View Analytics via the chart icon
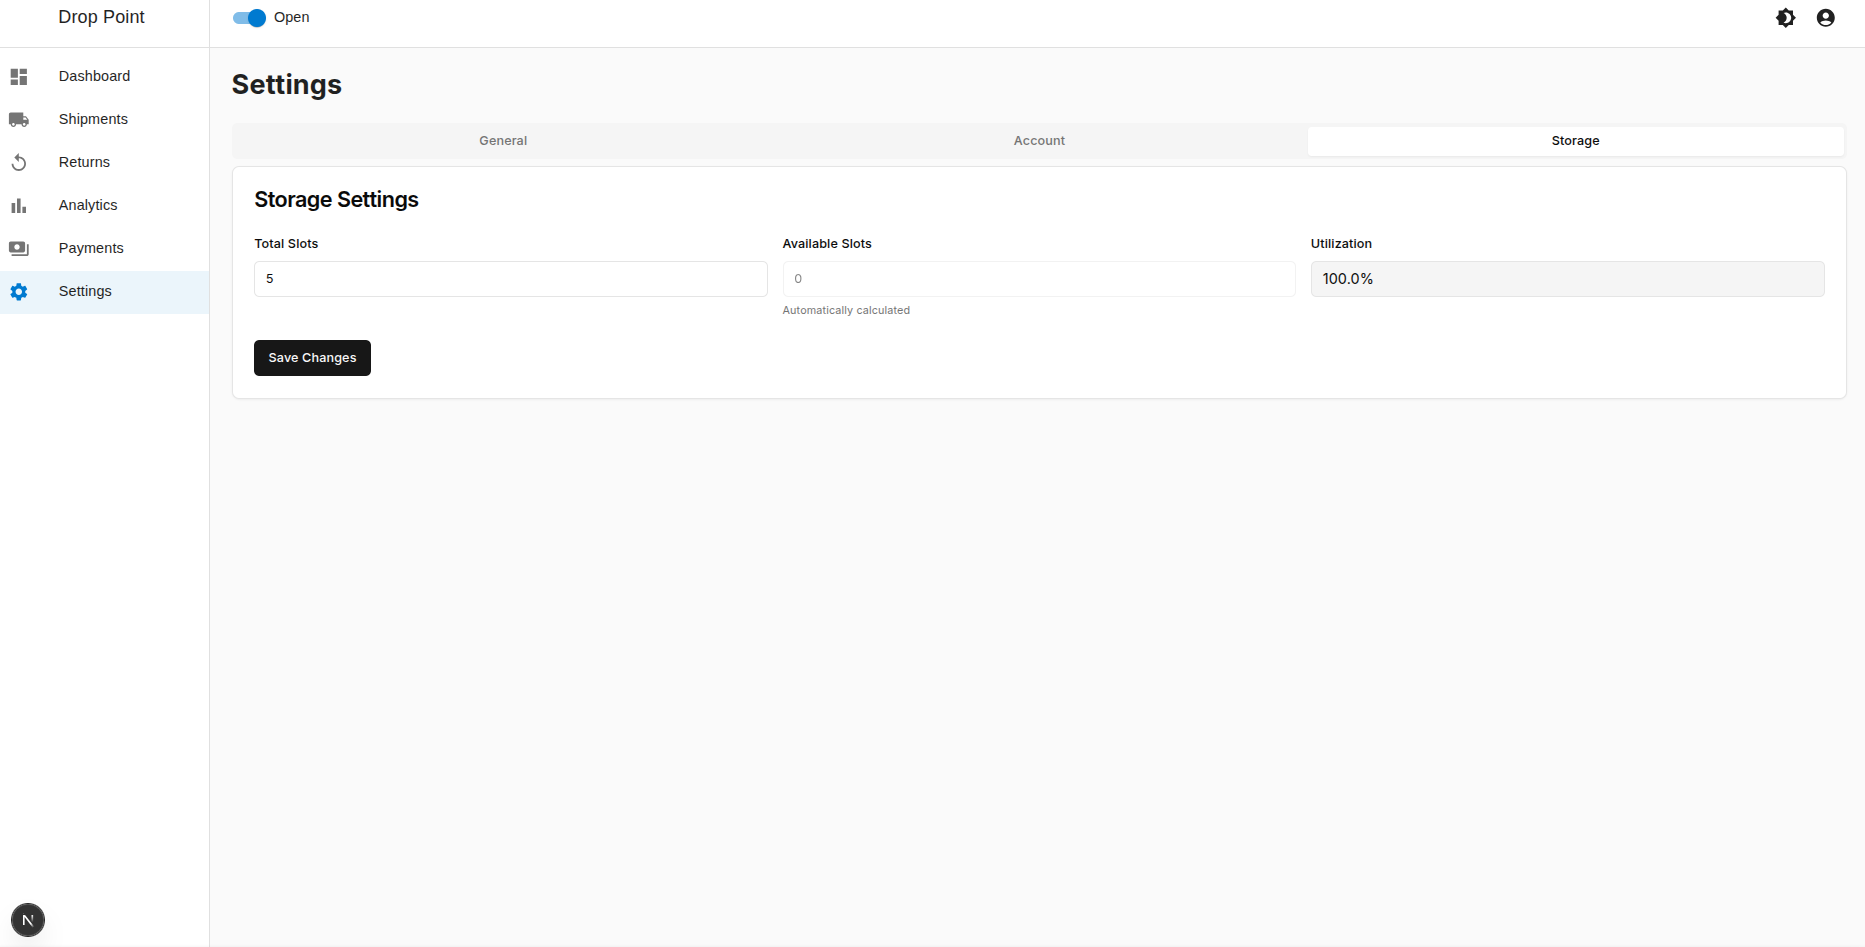 click(x=19, y=204)
